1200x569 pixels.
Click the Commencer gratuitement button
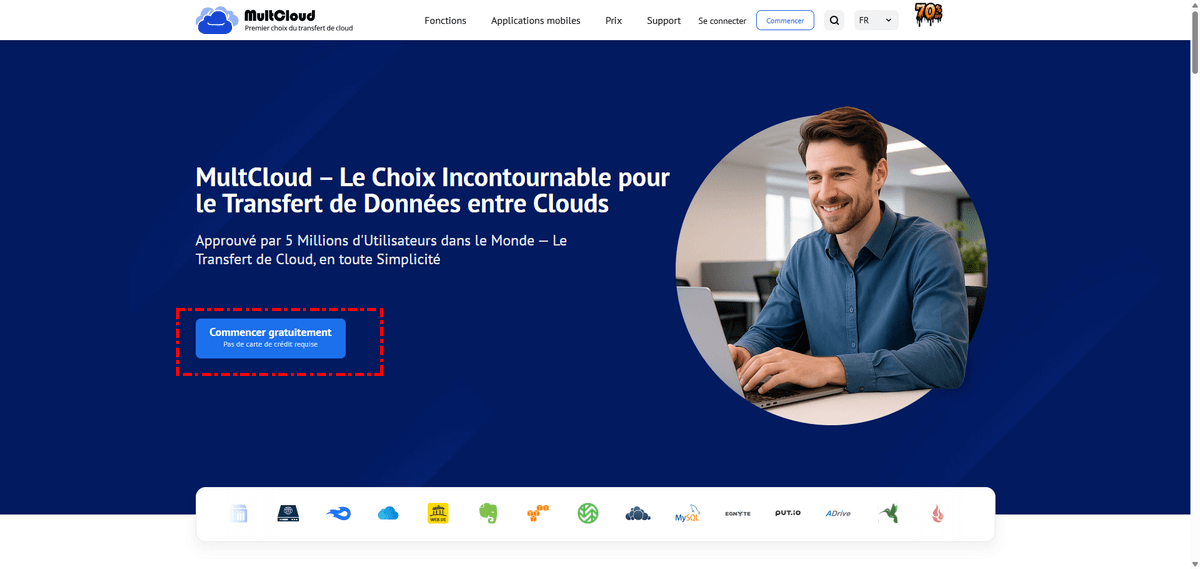(270, 338)
